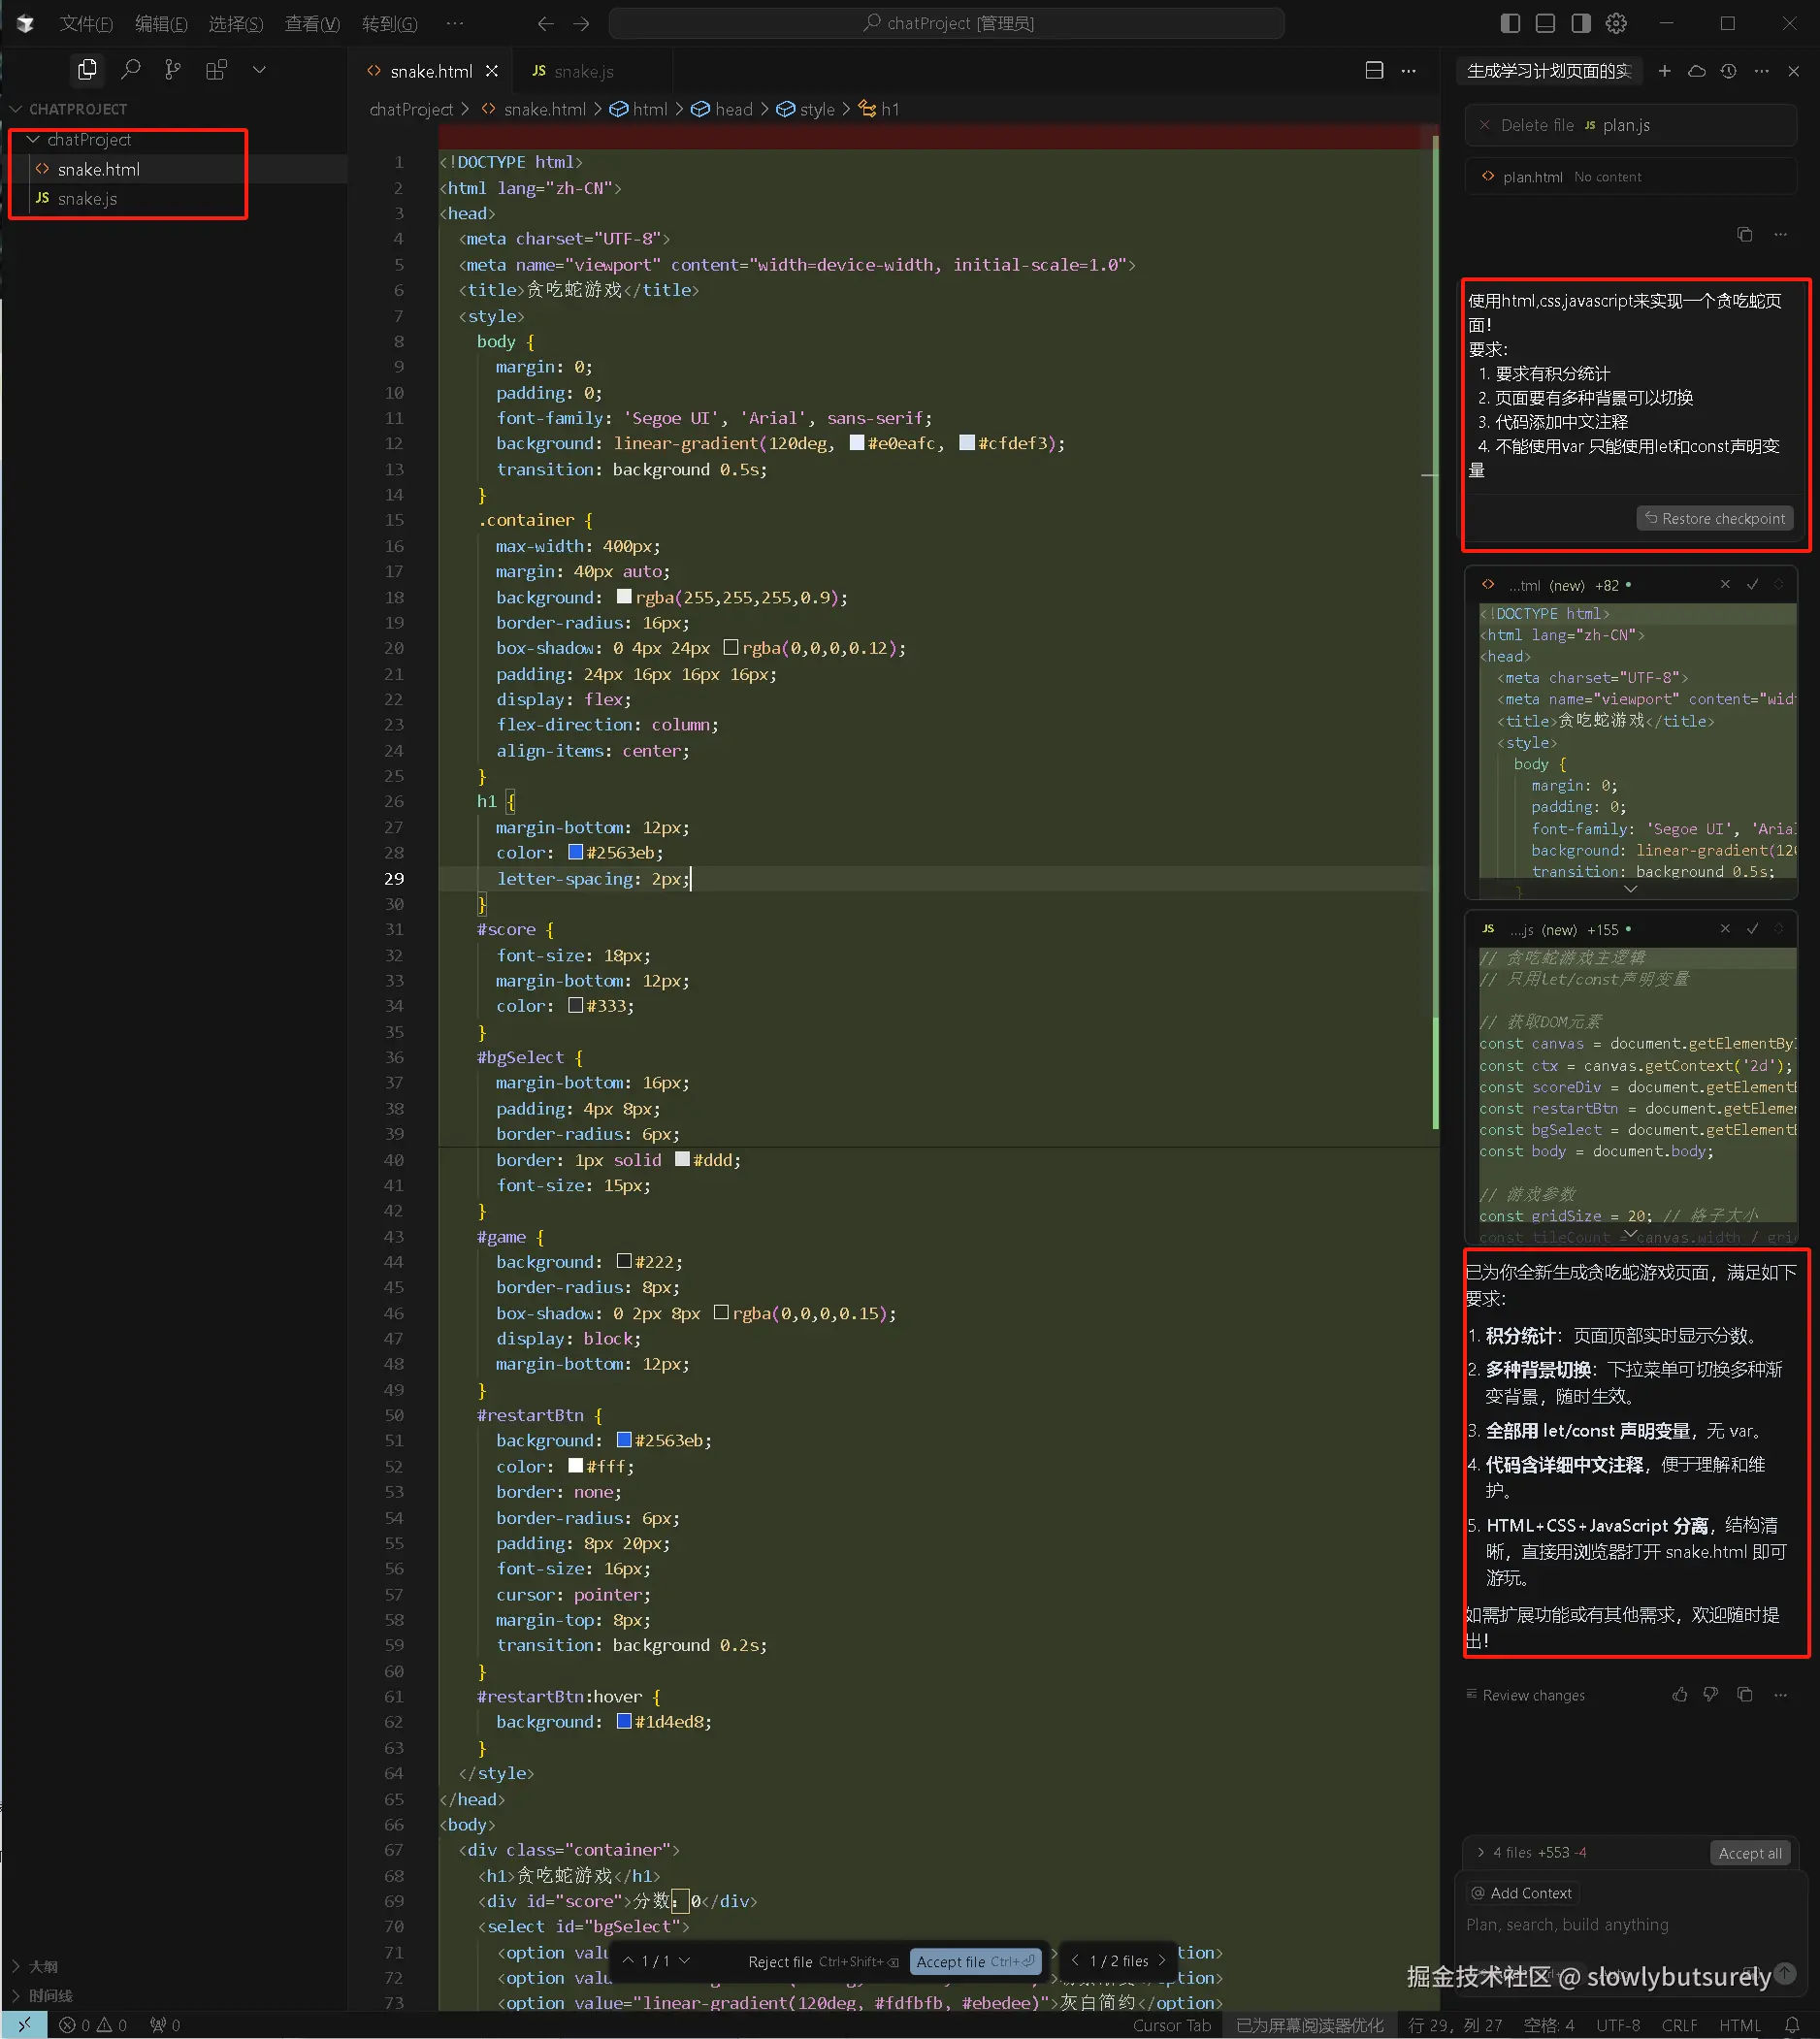
Task: Close the chat panel with the X
Action: click(x=1793, y=71)
